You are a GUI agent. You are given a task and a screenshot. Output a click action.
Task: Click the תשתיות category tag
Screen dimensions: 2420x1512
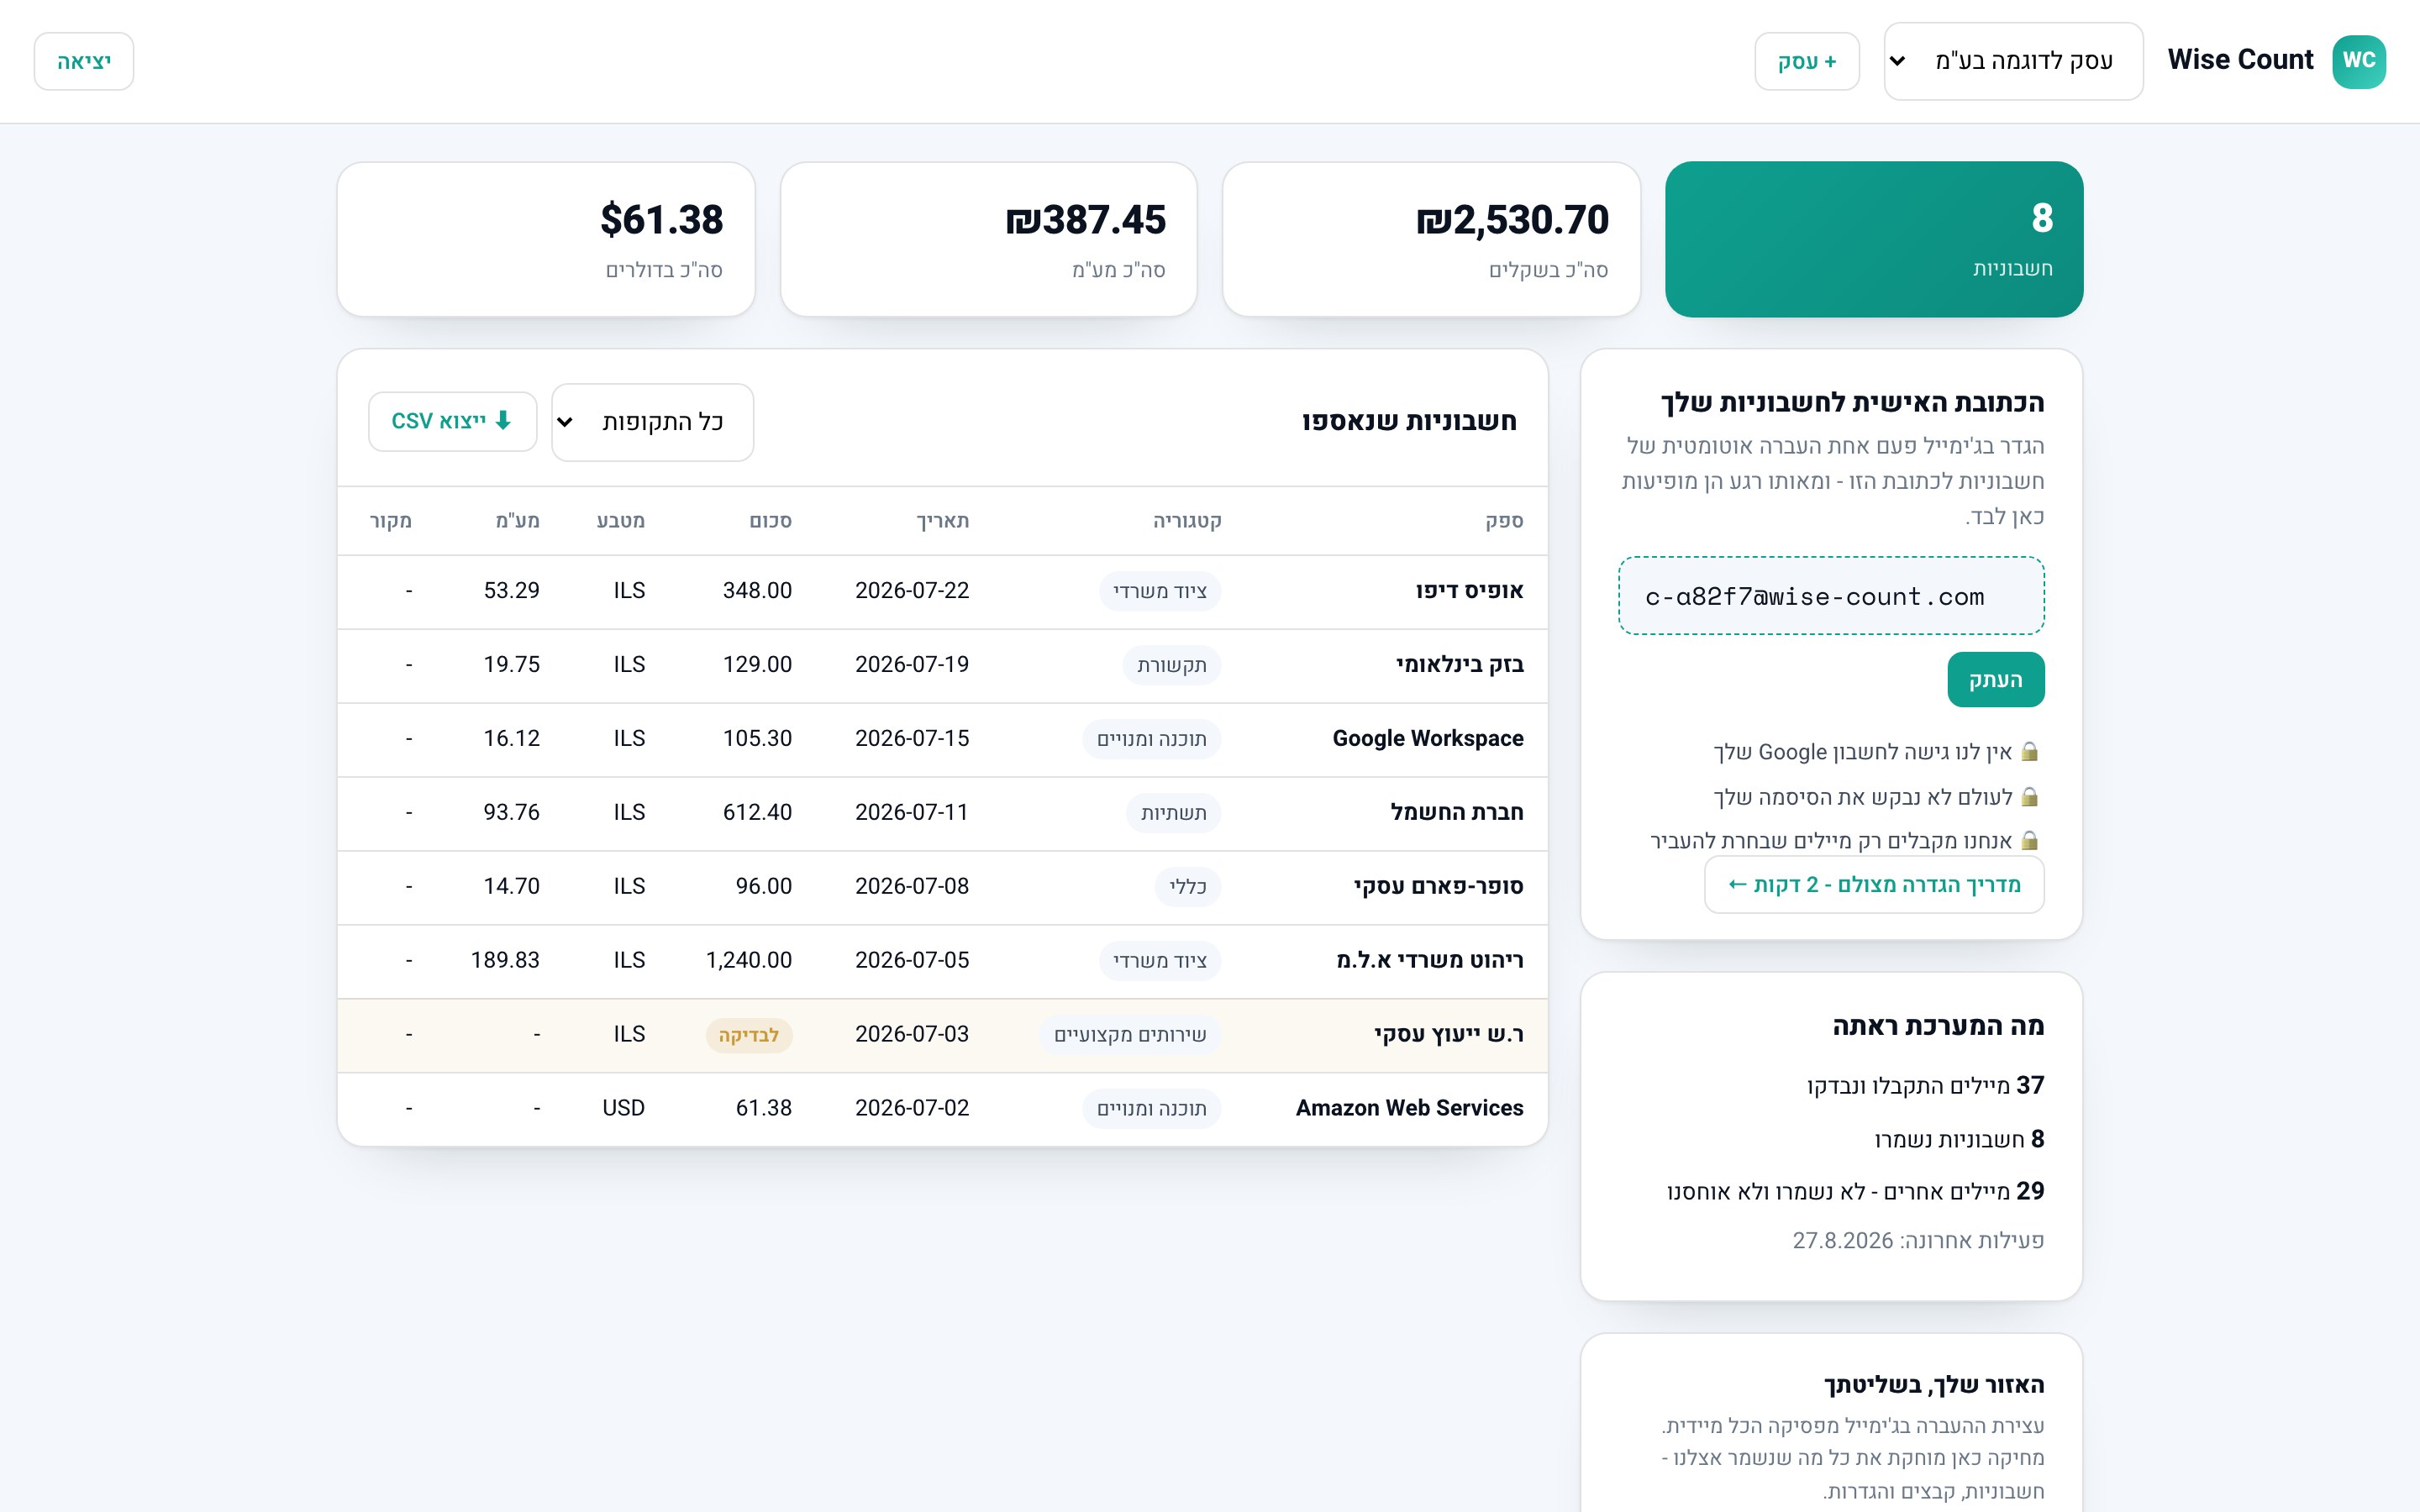[1174, 813]
